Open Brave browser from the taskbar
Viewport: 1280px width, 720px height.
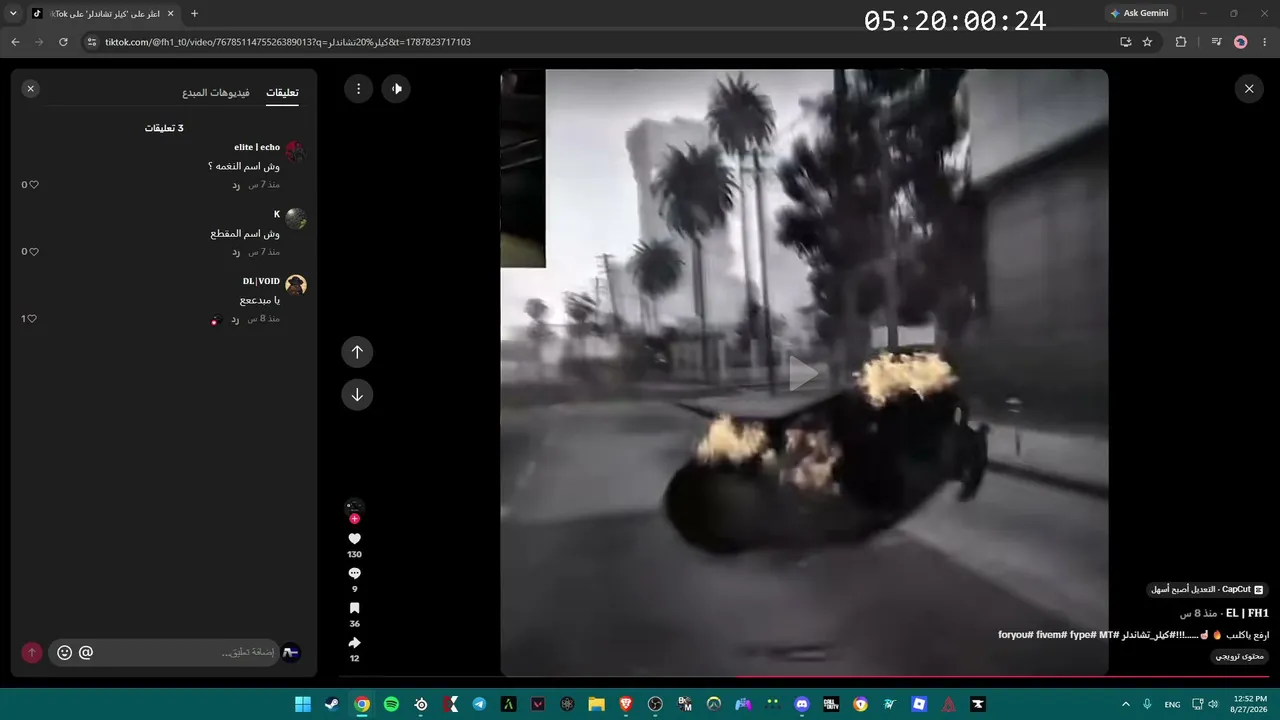[x=626, y=704]
